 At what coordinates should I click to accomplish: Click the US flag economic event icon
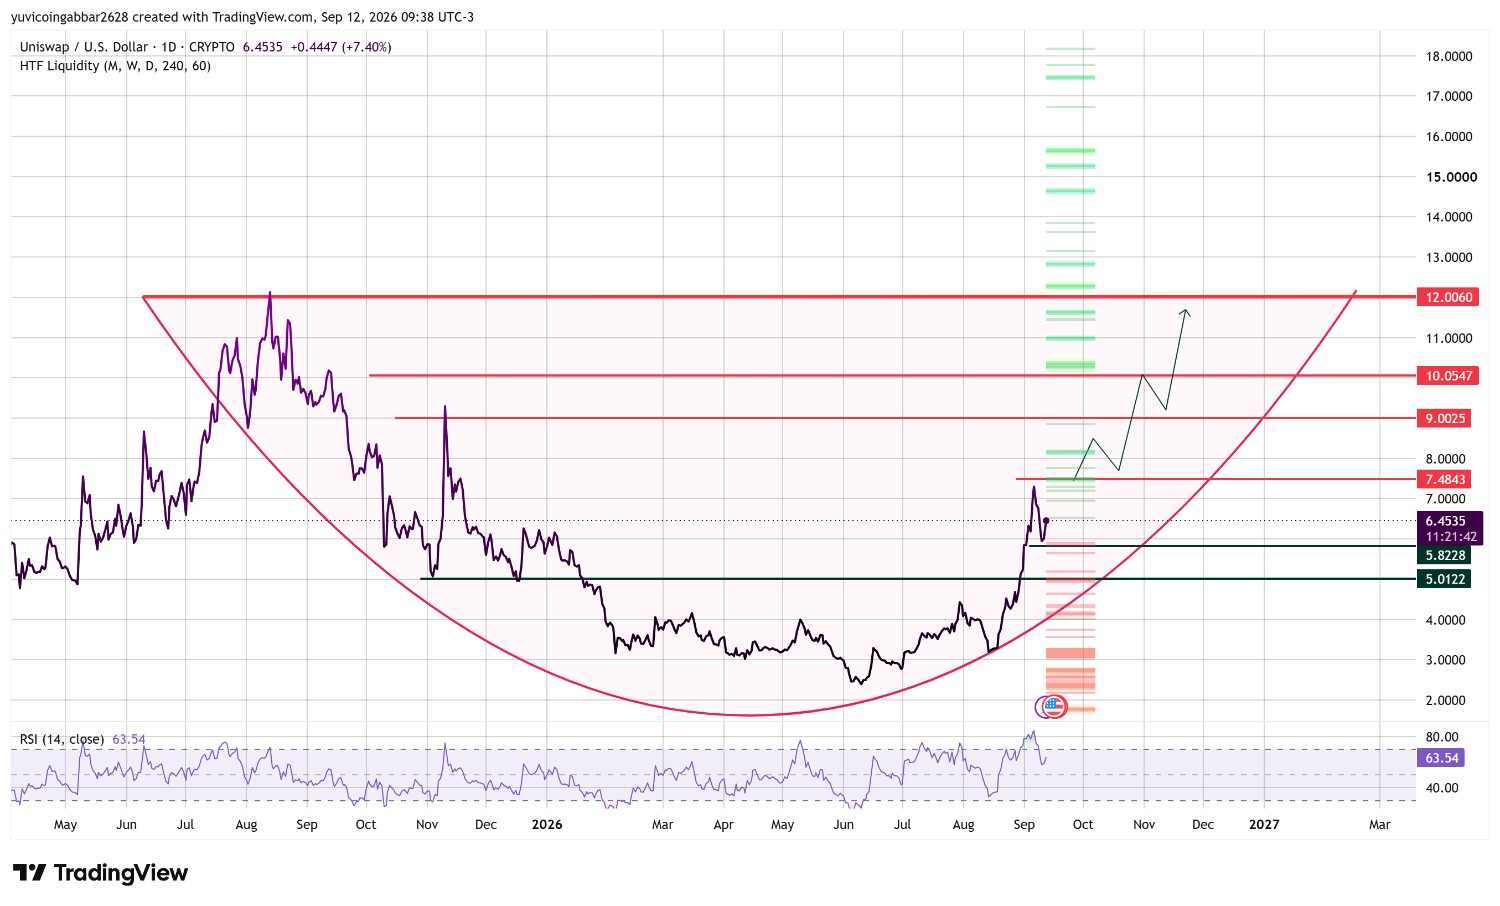click(x=1052, y=707)
